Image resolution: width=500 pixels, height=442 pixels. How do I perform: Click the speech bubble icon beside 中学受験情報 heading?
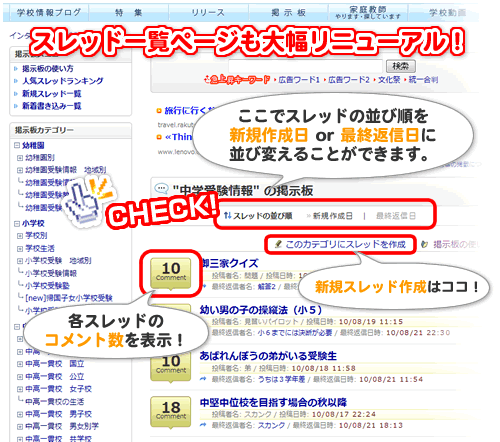(x=161, y=189)
